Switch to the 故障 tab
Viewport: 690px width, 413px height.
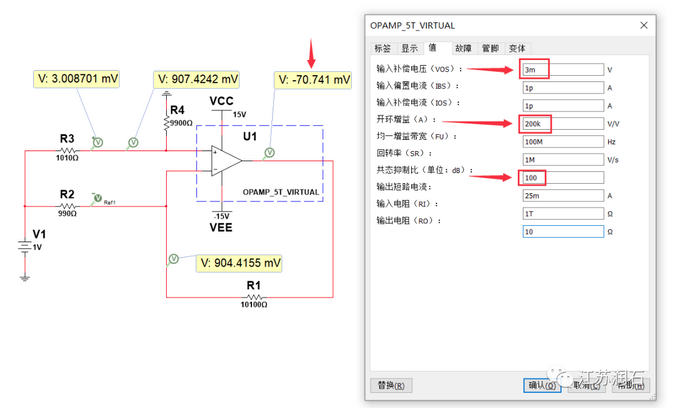tap(463, 48)
